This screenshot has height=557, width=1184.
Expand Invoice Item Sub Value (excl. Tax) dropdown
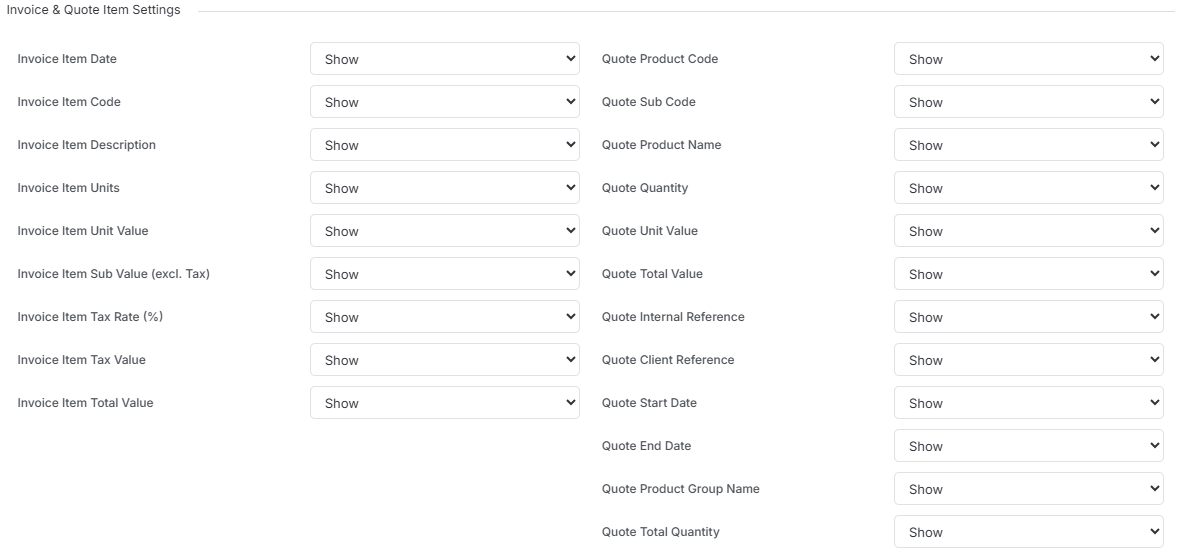tap(445, 274)
